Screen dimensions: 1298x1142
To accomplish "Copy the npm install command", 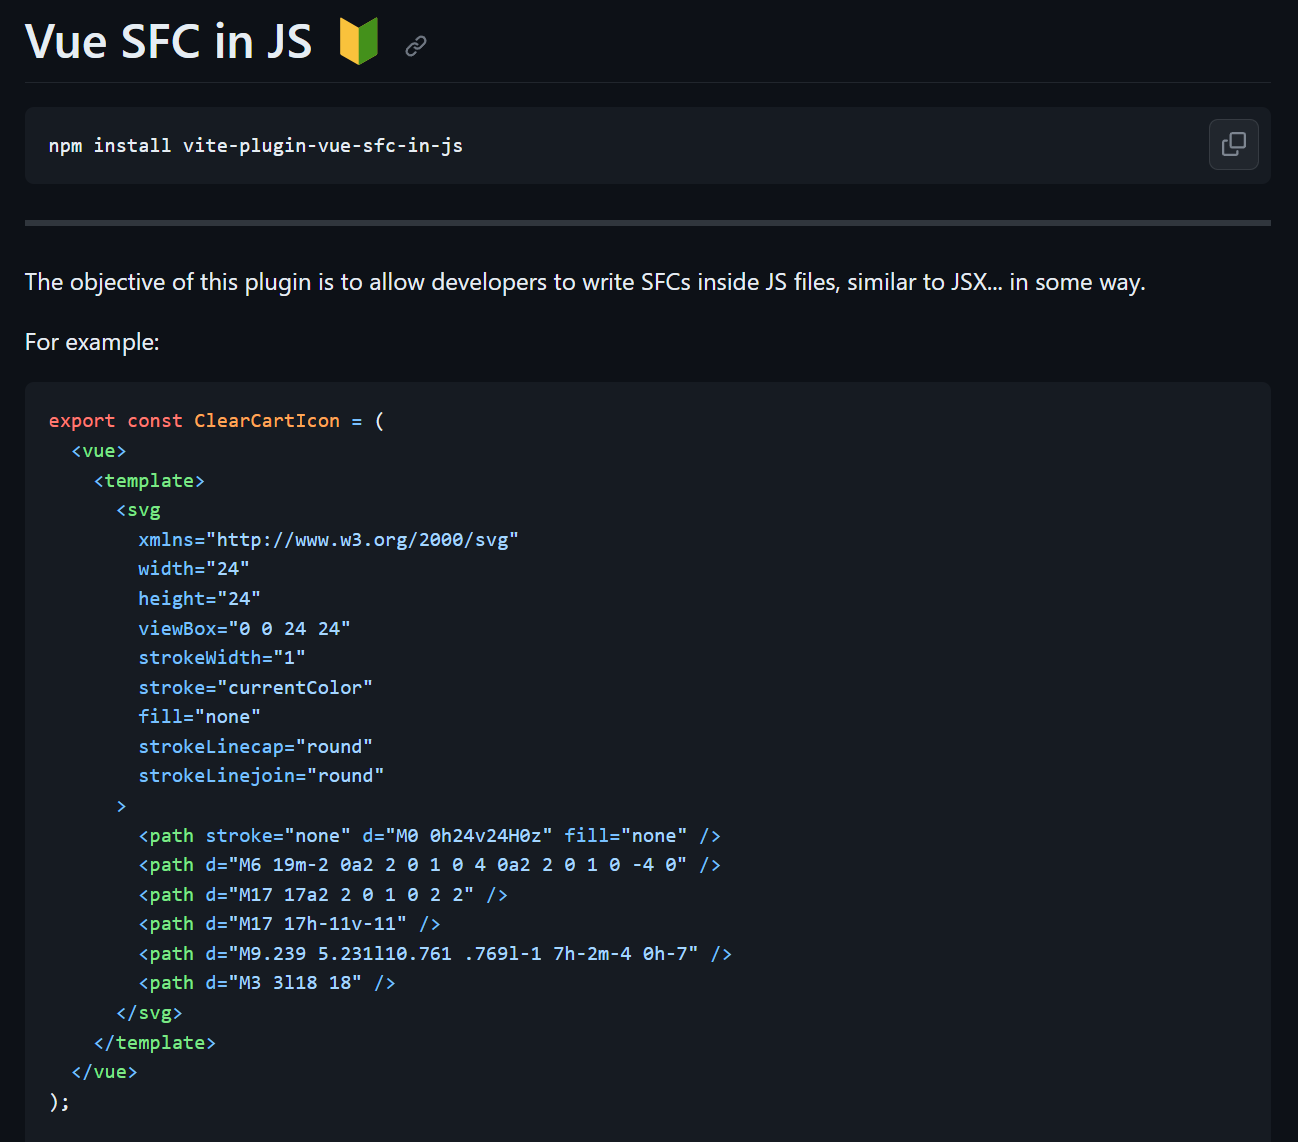I will [x=1233, y=145].
